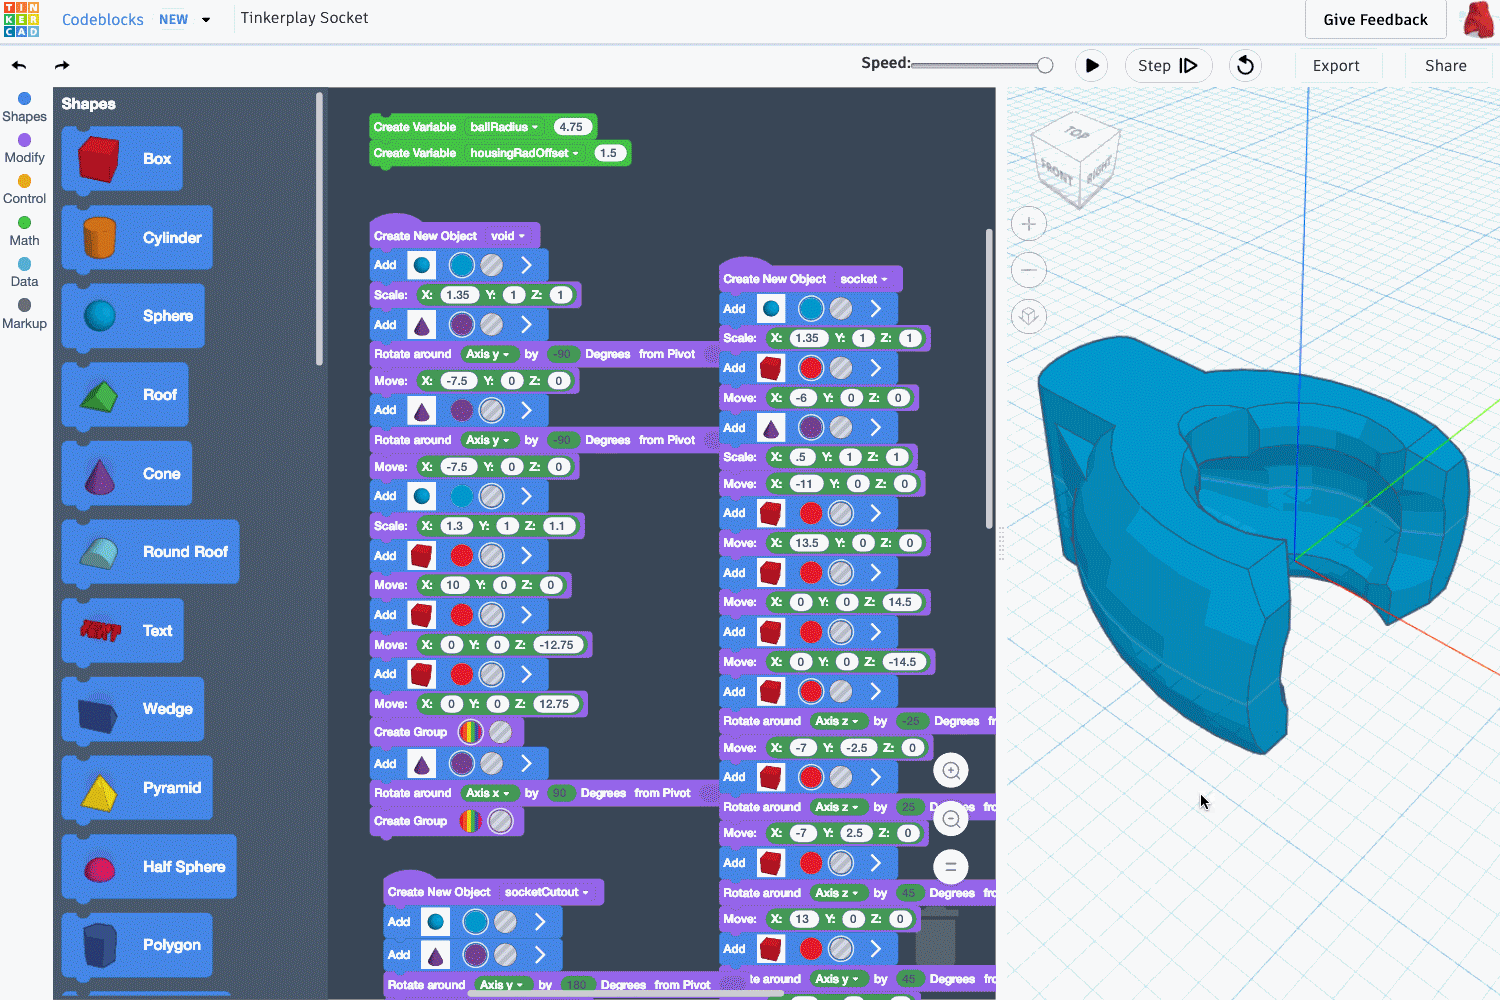Viewport: 1500px width, 1000px height.
Task: Click the shapes panel vertical scrollbar
Action: [319, 230]
